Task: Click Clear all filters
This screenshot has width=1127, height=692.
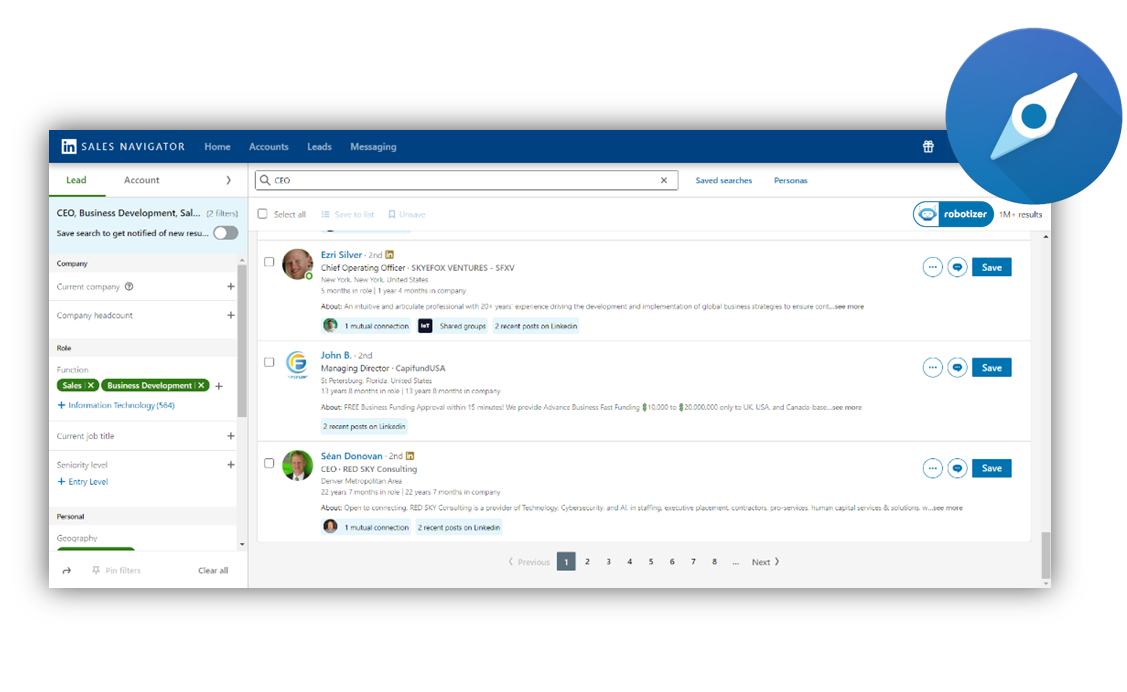Action: tap(213, 571)
